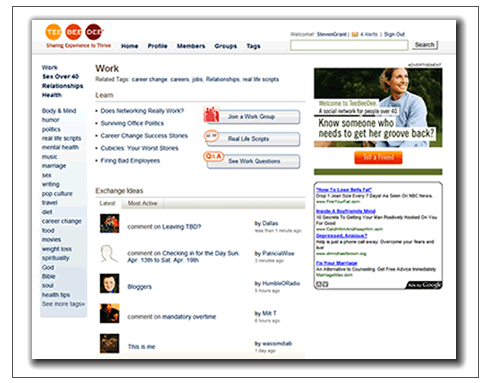Switch to the Latest tab
This screenshot has width=488, height=383.
coord(107,203)
